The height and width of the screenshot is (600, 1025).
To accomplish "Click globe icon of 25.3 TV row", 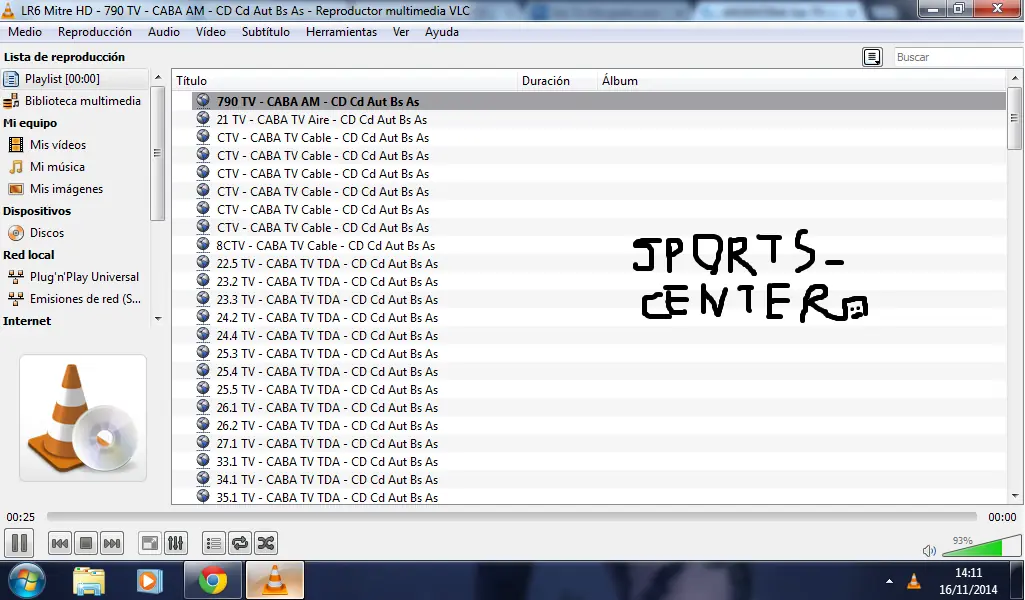I will 203,353.
